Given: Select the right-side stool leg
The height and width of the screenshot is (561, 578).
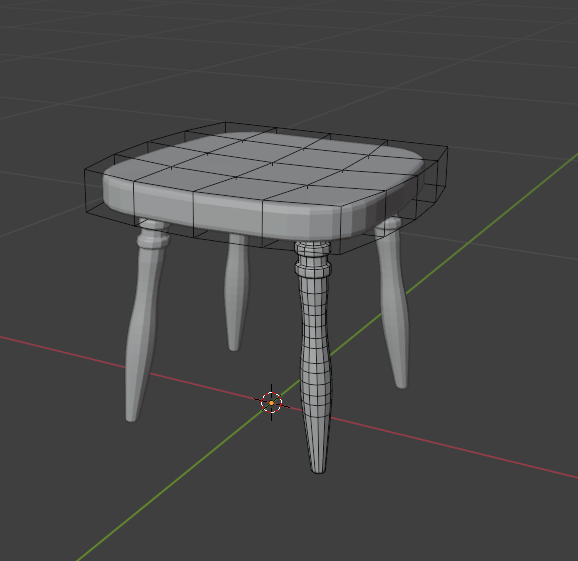Looking at the screenshot, I should point(392,302).
